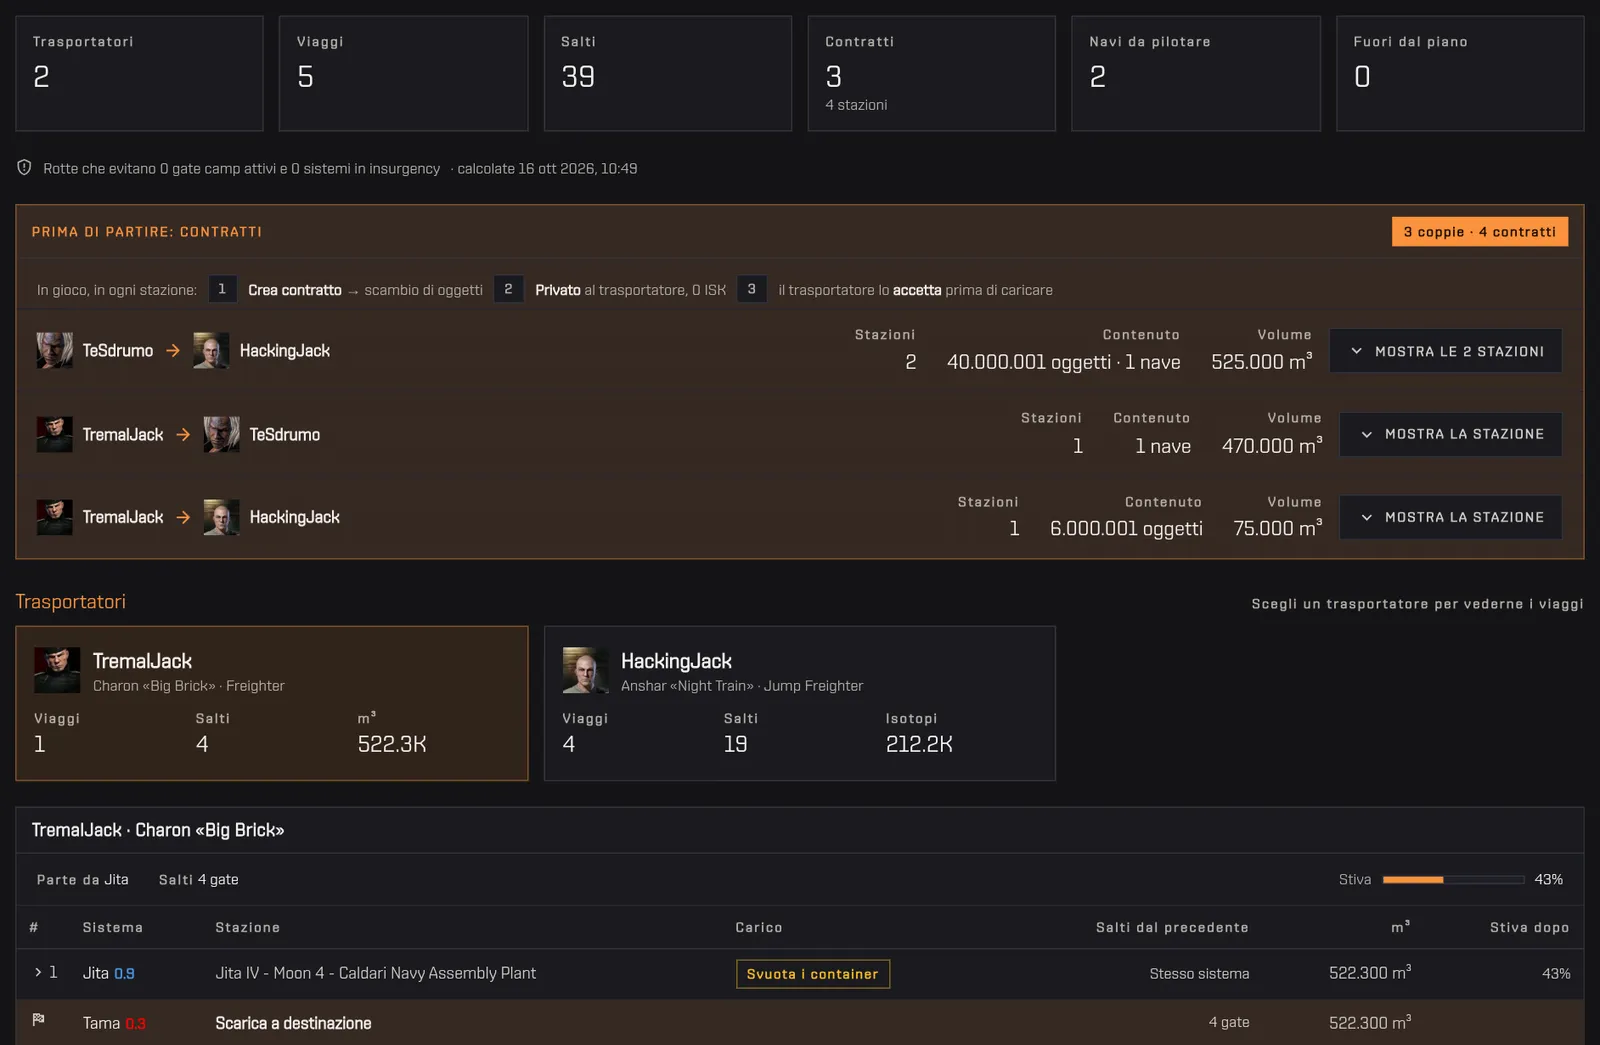Screen dimensions: 1600x1045
Task: Click the arrow icon between TremalJack and TeSdrumo
Action: pos(183,435)
